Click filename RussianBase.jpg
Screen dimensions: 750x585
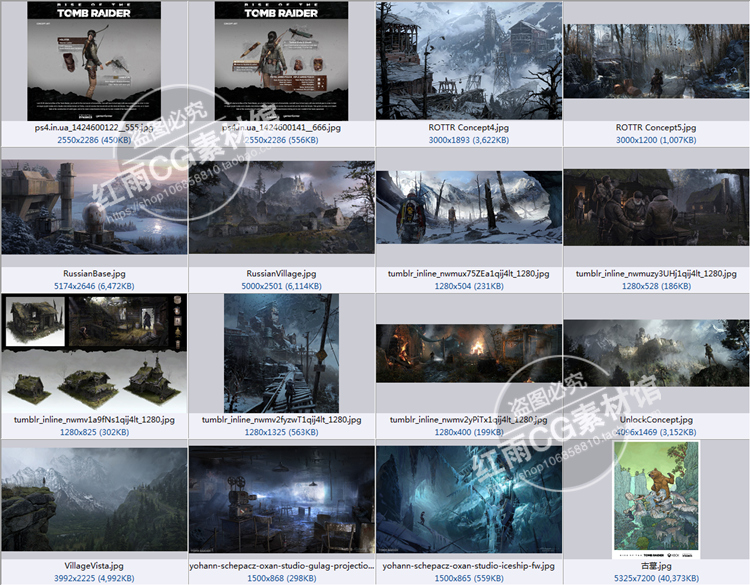[x=94, y=274]
